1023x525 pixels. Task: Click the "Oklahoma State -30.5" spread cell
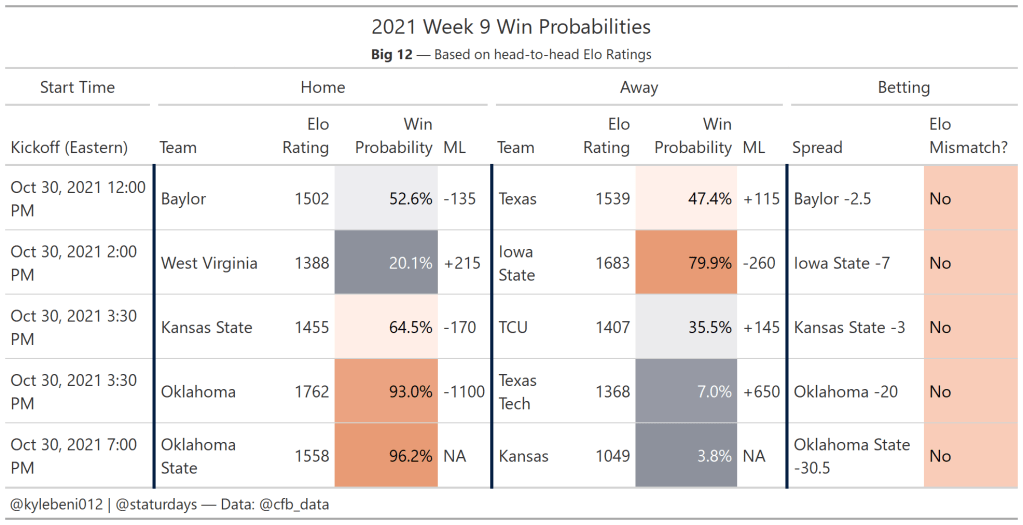851,456
